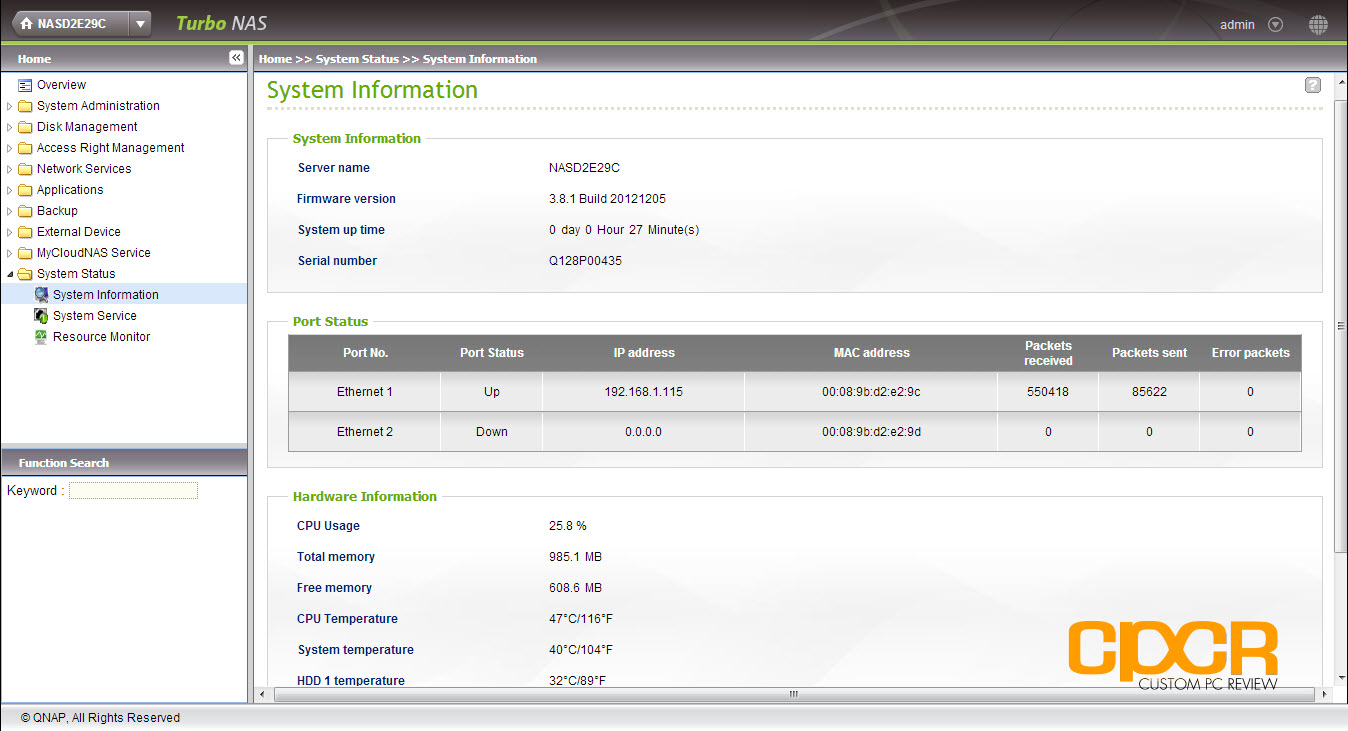Click the System Service shield icon
This screenshot has width=1348, height=731.
[41, 316]
